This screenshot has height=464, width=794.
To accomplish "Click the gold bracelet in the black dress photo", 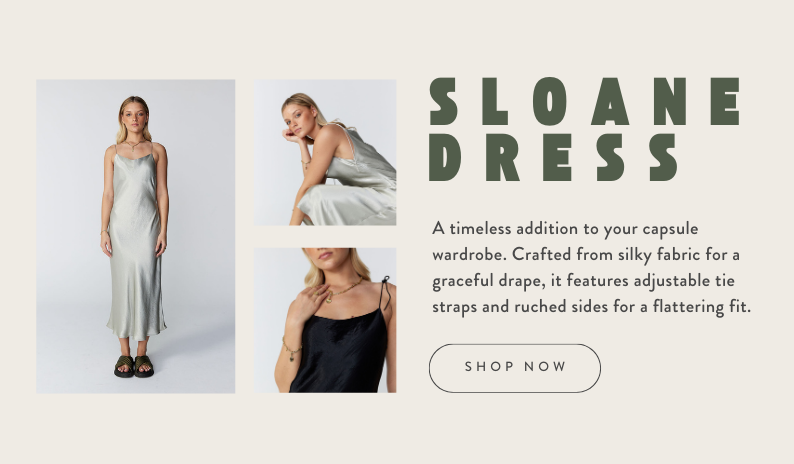I will coord(292,350).
